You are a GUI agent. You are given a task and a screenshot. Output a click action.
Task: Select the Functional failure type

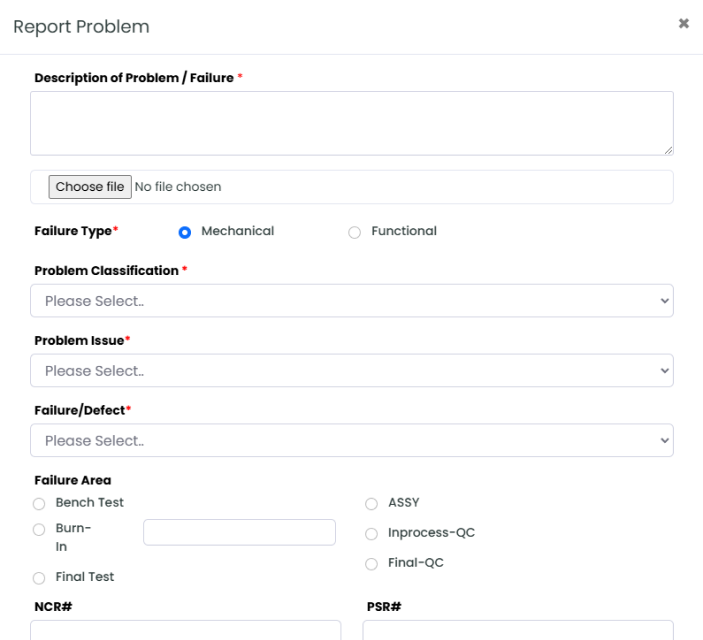pos(354,232)
